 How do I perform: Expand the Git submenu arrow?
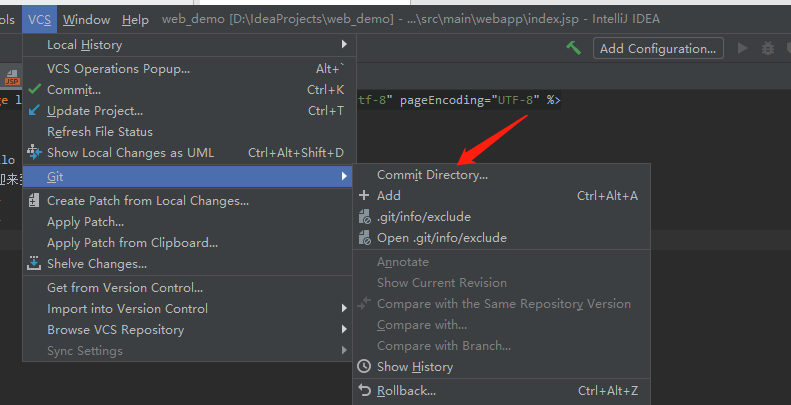[x=344, y=177]
